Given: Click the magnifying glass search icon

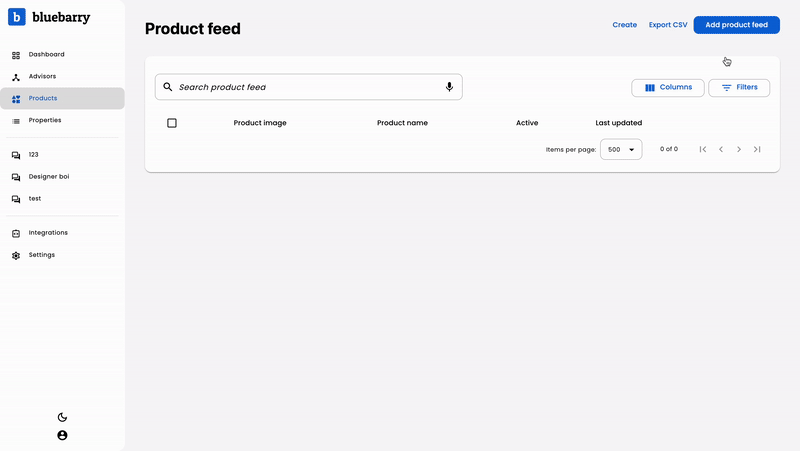Looking at the screenshot, I should [x=167, y=87].
